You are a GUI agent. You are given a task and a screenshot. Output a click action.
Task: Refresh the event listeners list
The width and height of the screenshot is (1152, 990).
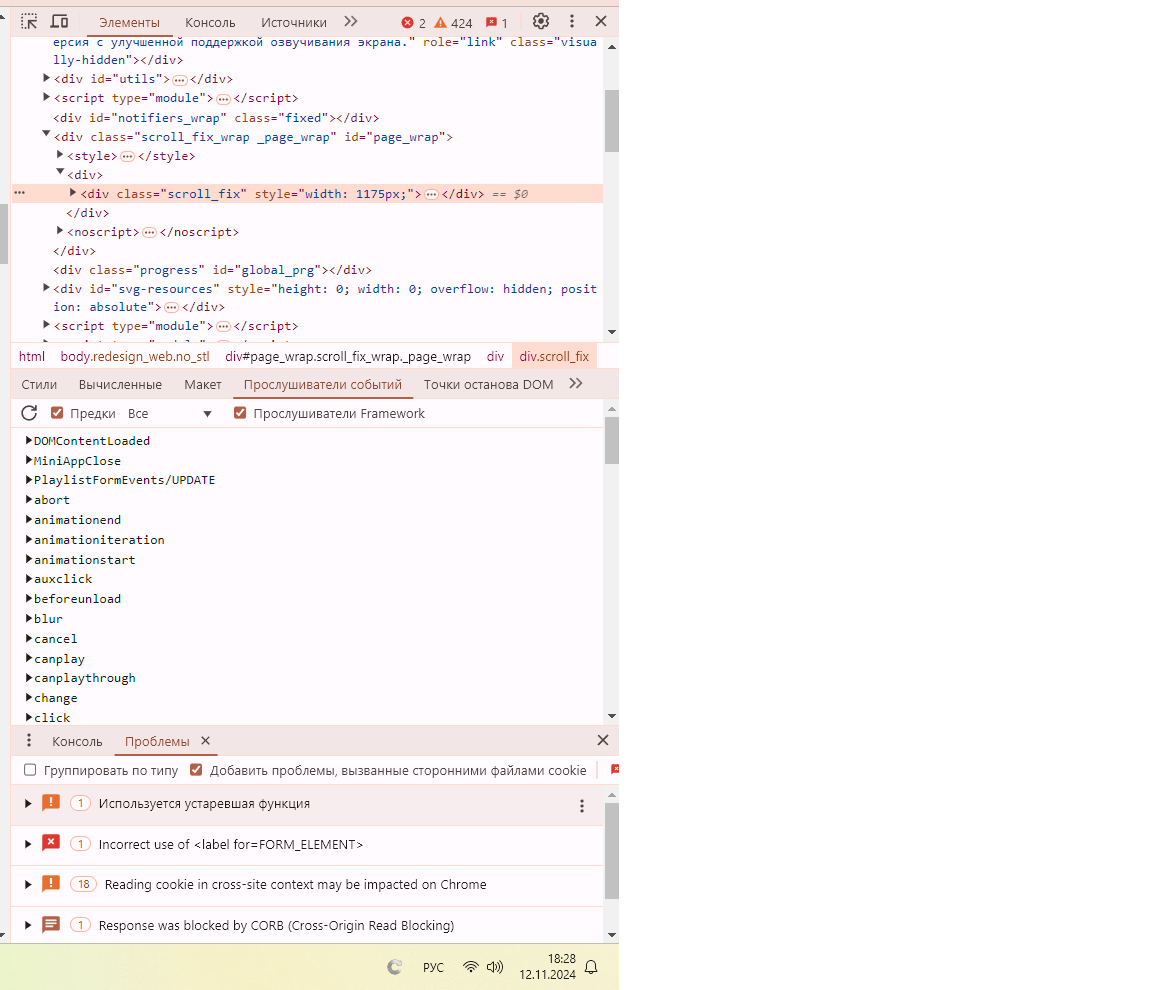tap(29, 413)
